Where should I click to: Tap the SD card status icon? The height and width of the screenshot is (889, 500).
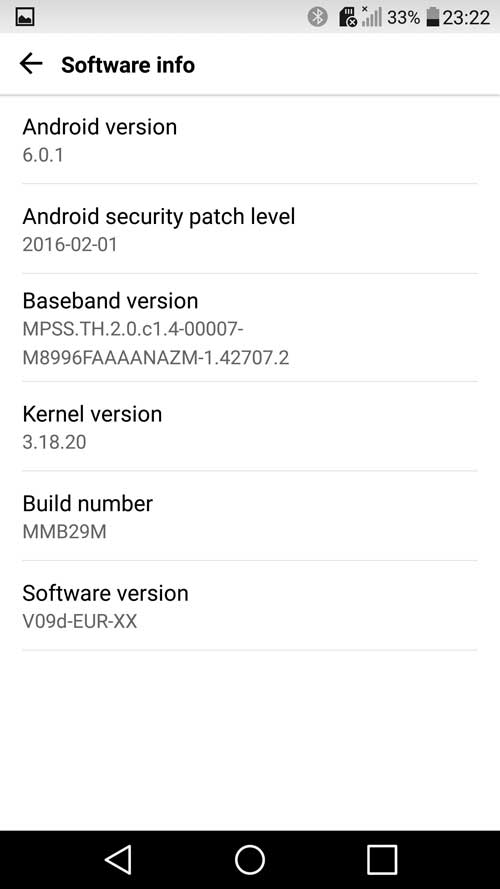click(x=348, y=17)
